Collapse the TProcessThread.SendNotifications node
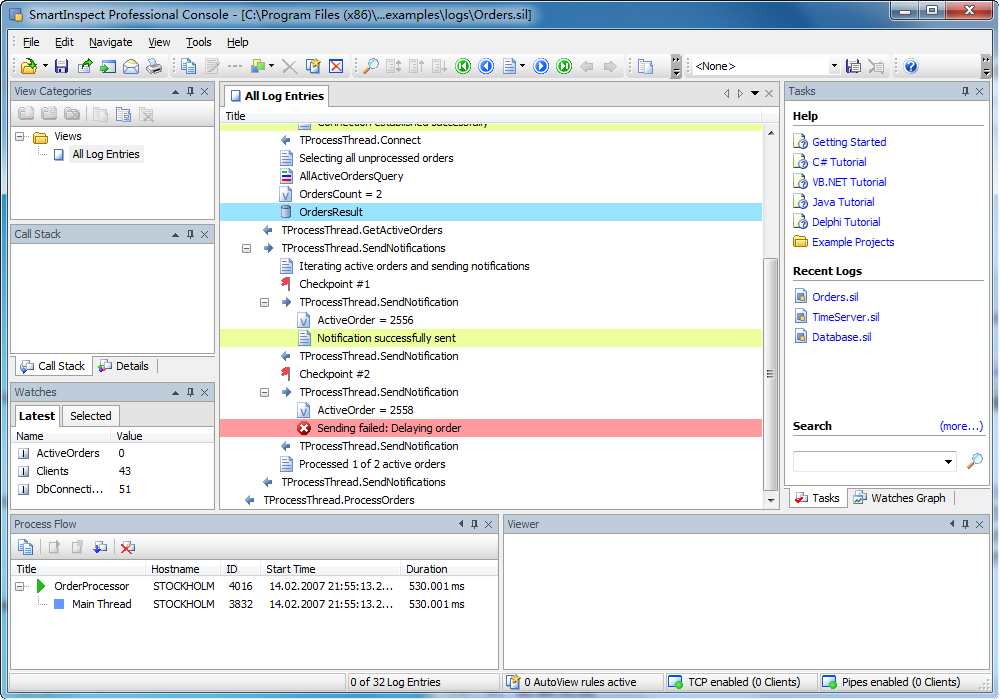Screen dimensions: 1000x700 pyautogui.click(x=246, y=248)
